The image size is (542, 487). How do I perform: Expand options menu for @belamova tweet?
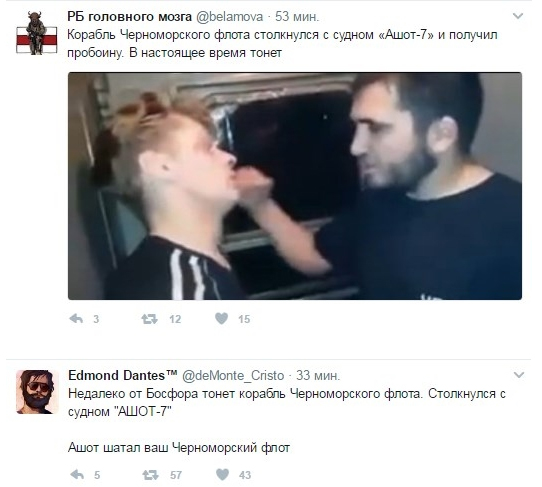[x=517, y=16]
